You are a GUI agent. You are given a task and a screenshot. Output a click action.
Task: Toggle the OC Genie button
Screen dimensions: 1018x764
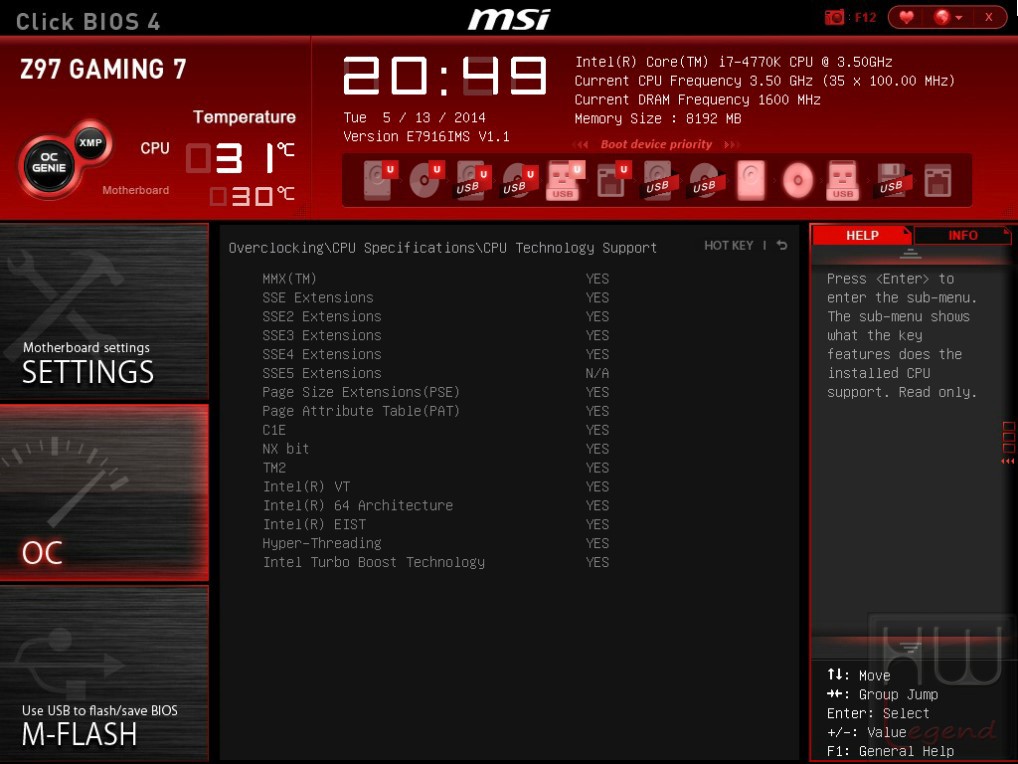[49, 164]
